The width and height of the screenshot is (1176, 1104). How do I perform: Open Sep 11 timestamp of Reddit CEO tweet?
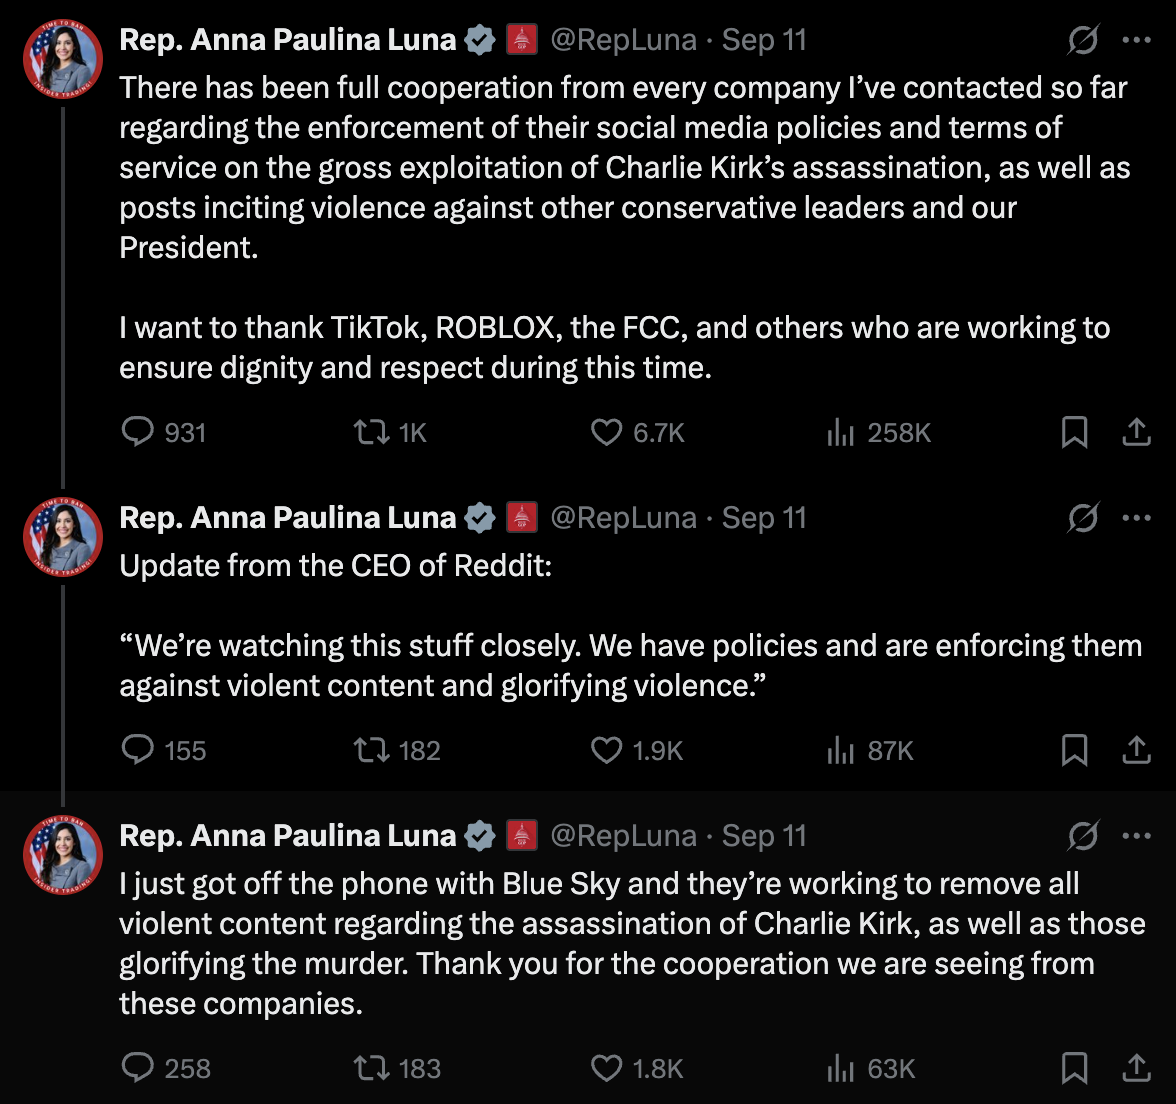[764, 518]
